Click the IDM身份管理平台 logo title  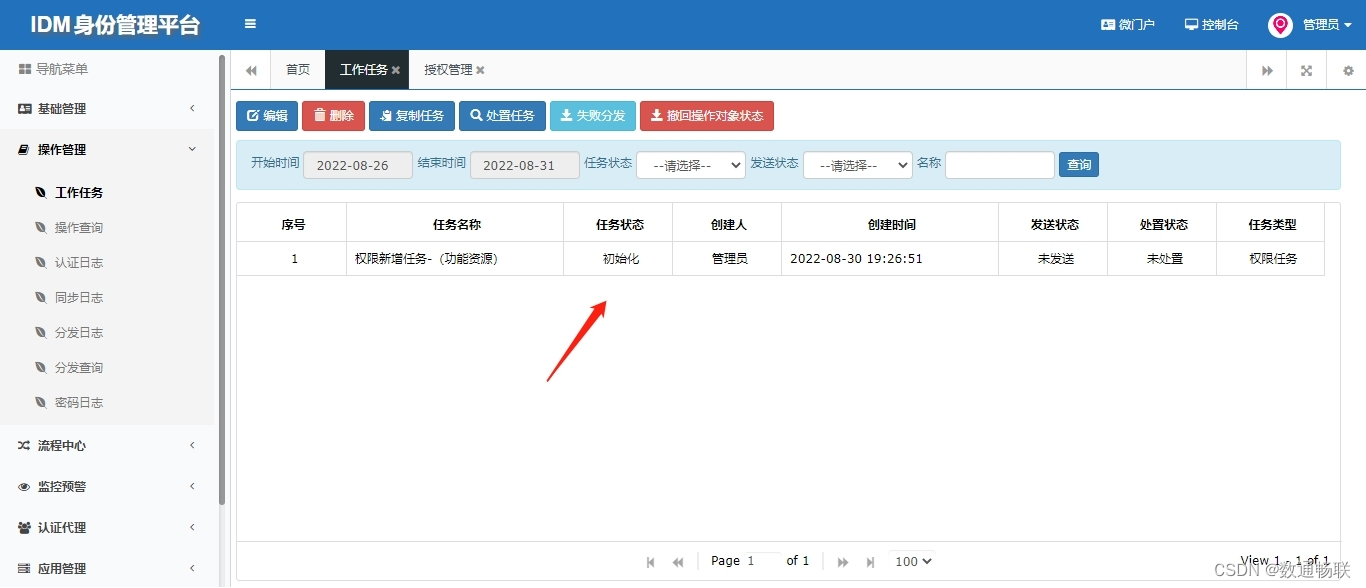(x=115, y=25)
